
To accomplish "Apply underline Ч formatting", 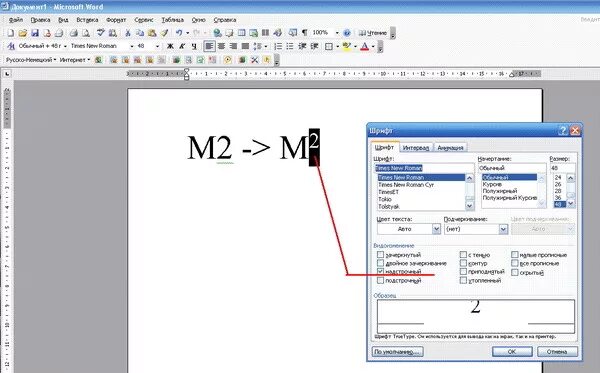I will pyautogui.click(x=194, y=46).
